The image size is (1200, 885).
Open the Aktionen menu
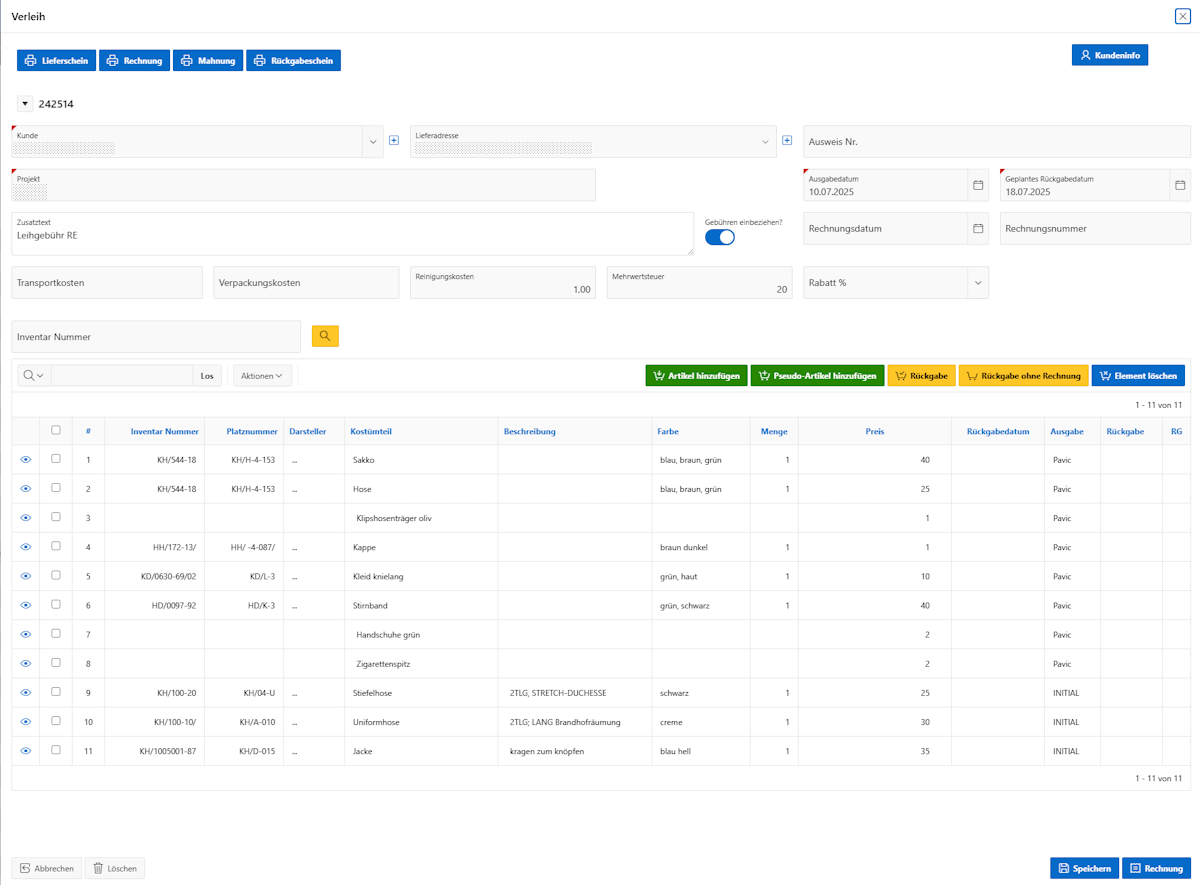(x=262, y=376)
